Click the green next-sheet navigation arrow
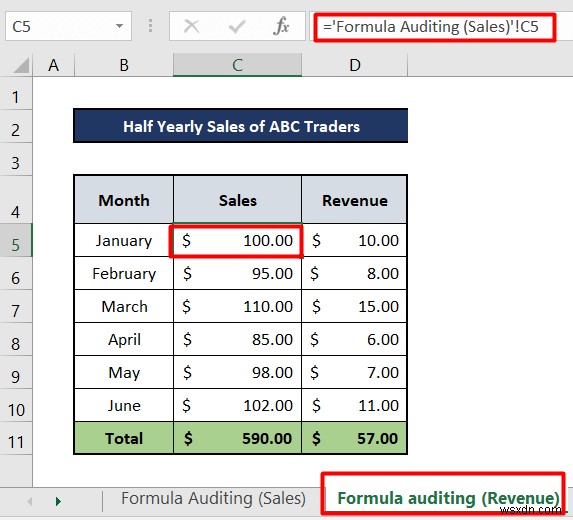This screenshot has width=573, height=520. tap(58, 501)
